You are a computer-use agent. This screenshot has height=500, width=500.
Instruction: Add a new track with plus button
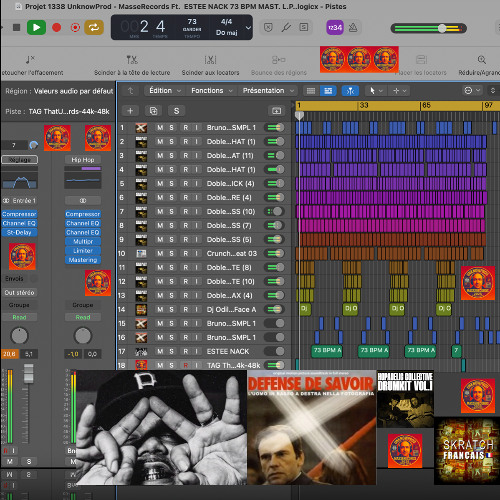[130, 111]
